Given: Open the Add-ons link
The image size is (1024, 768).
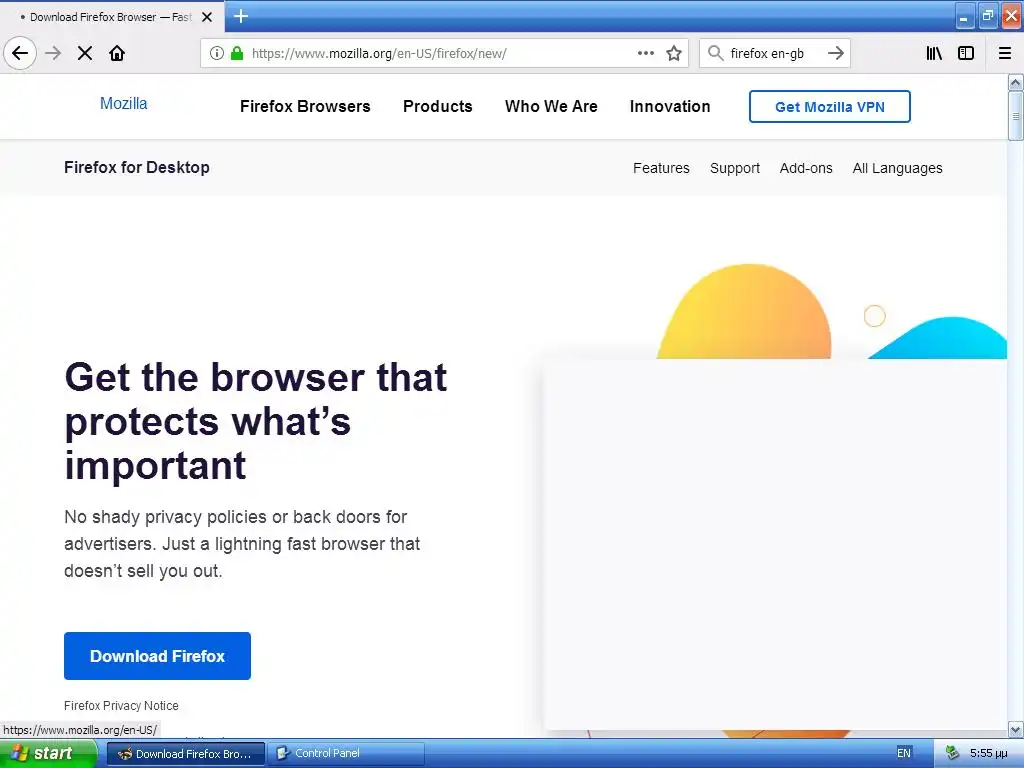Looking at the screenshot, I should (806, 168).
